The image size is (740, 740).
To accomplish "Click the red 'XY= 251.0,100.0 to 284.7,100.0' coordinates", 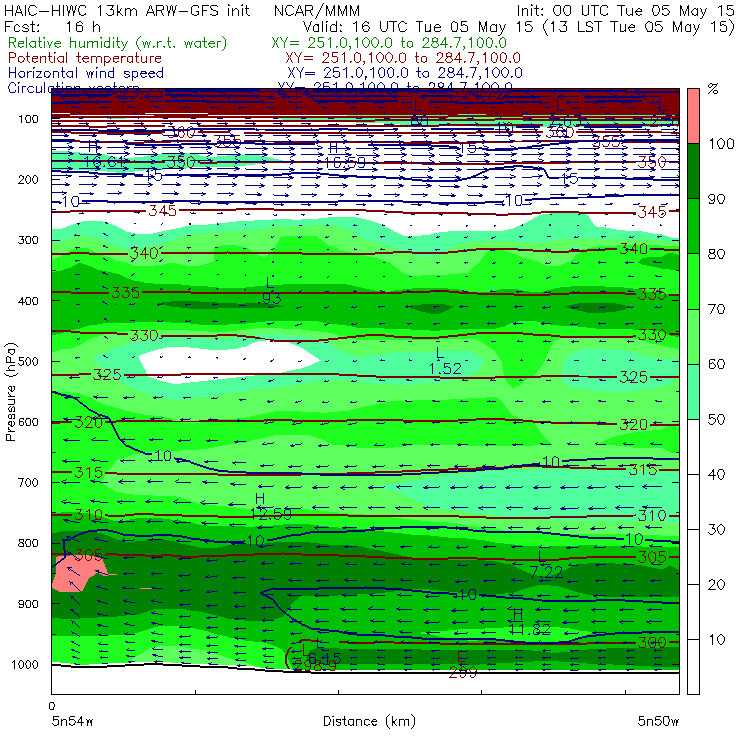I will click(x=403, y=58).
